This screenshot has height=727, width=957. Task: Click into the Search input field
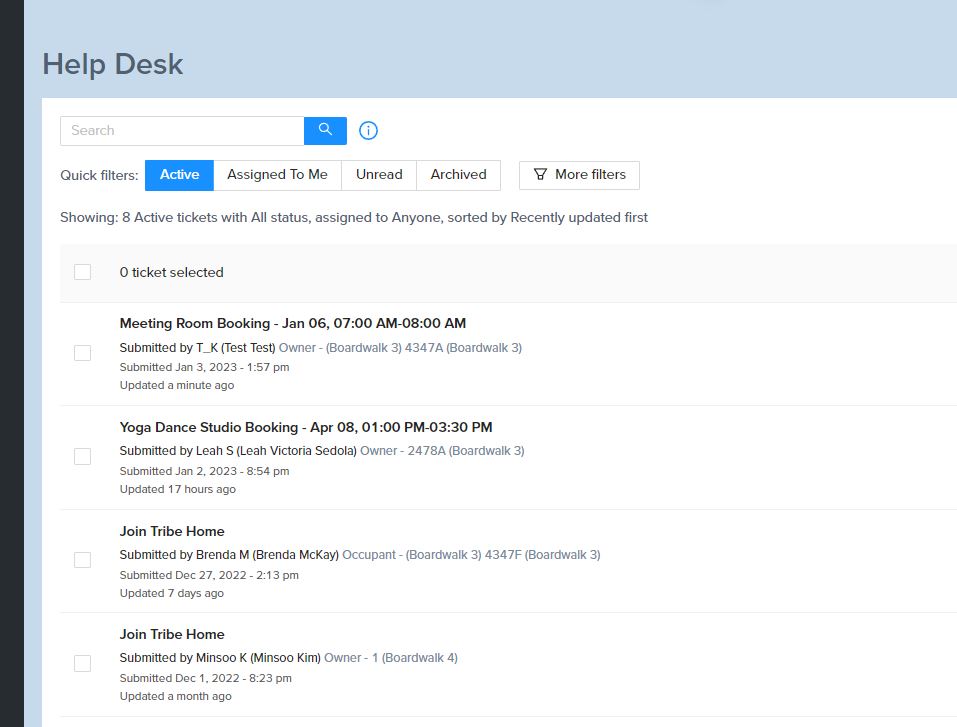tap(182, 131)
